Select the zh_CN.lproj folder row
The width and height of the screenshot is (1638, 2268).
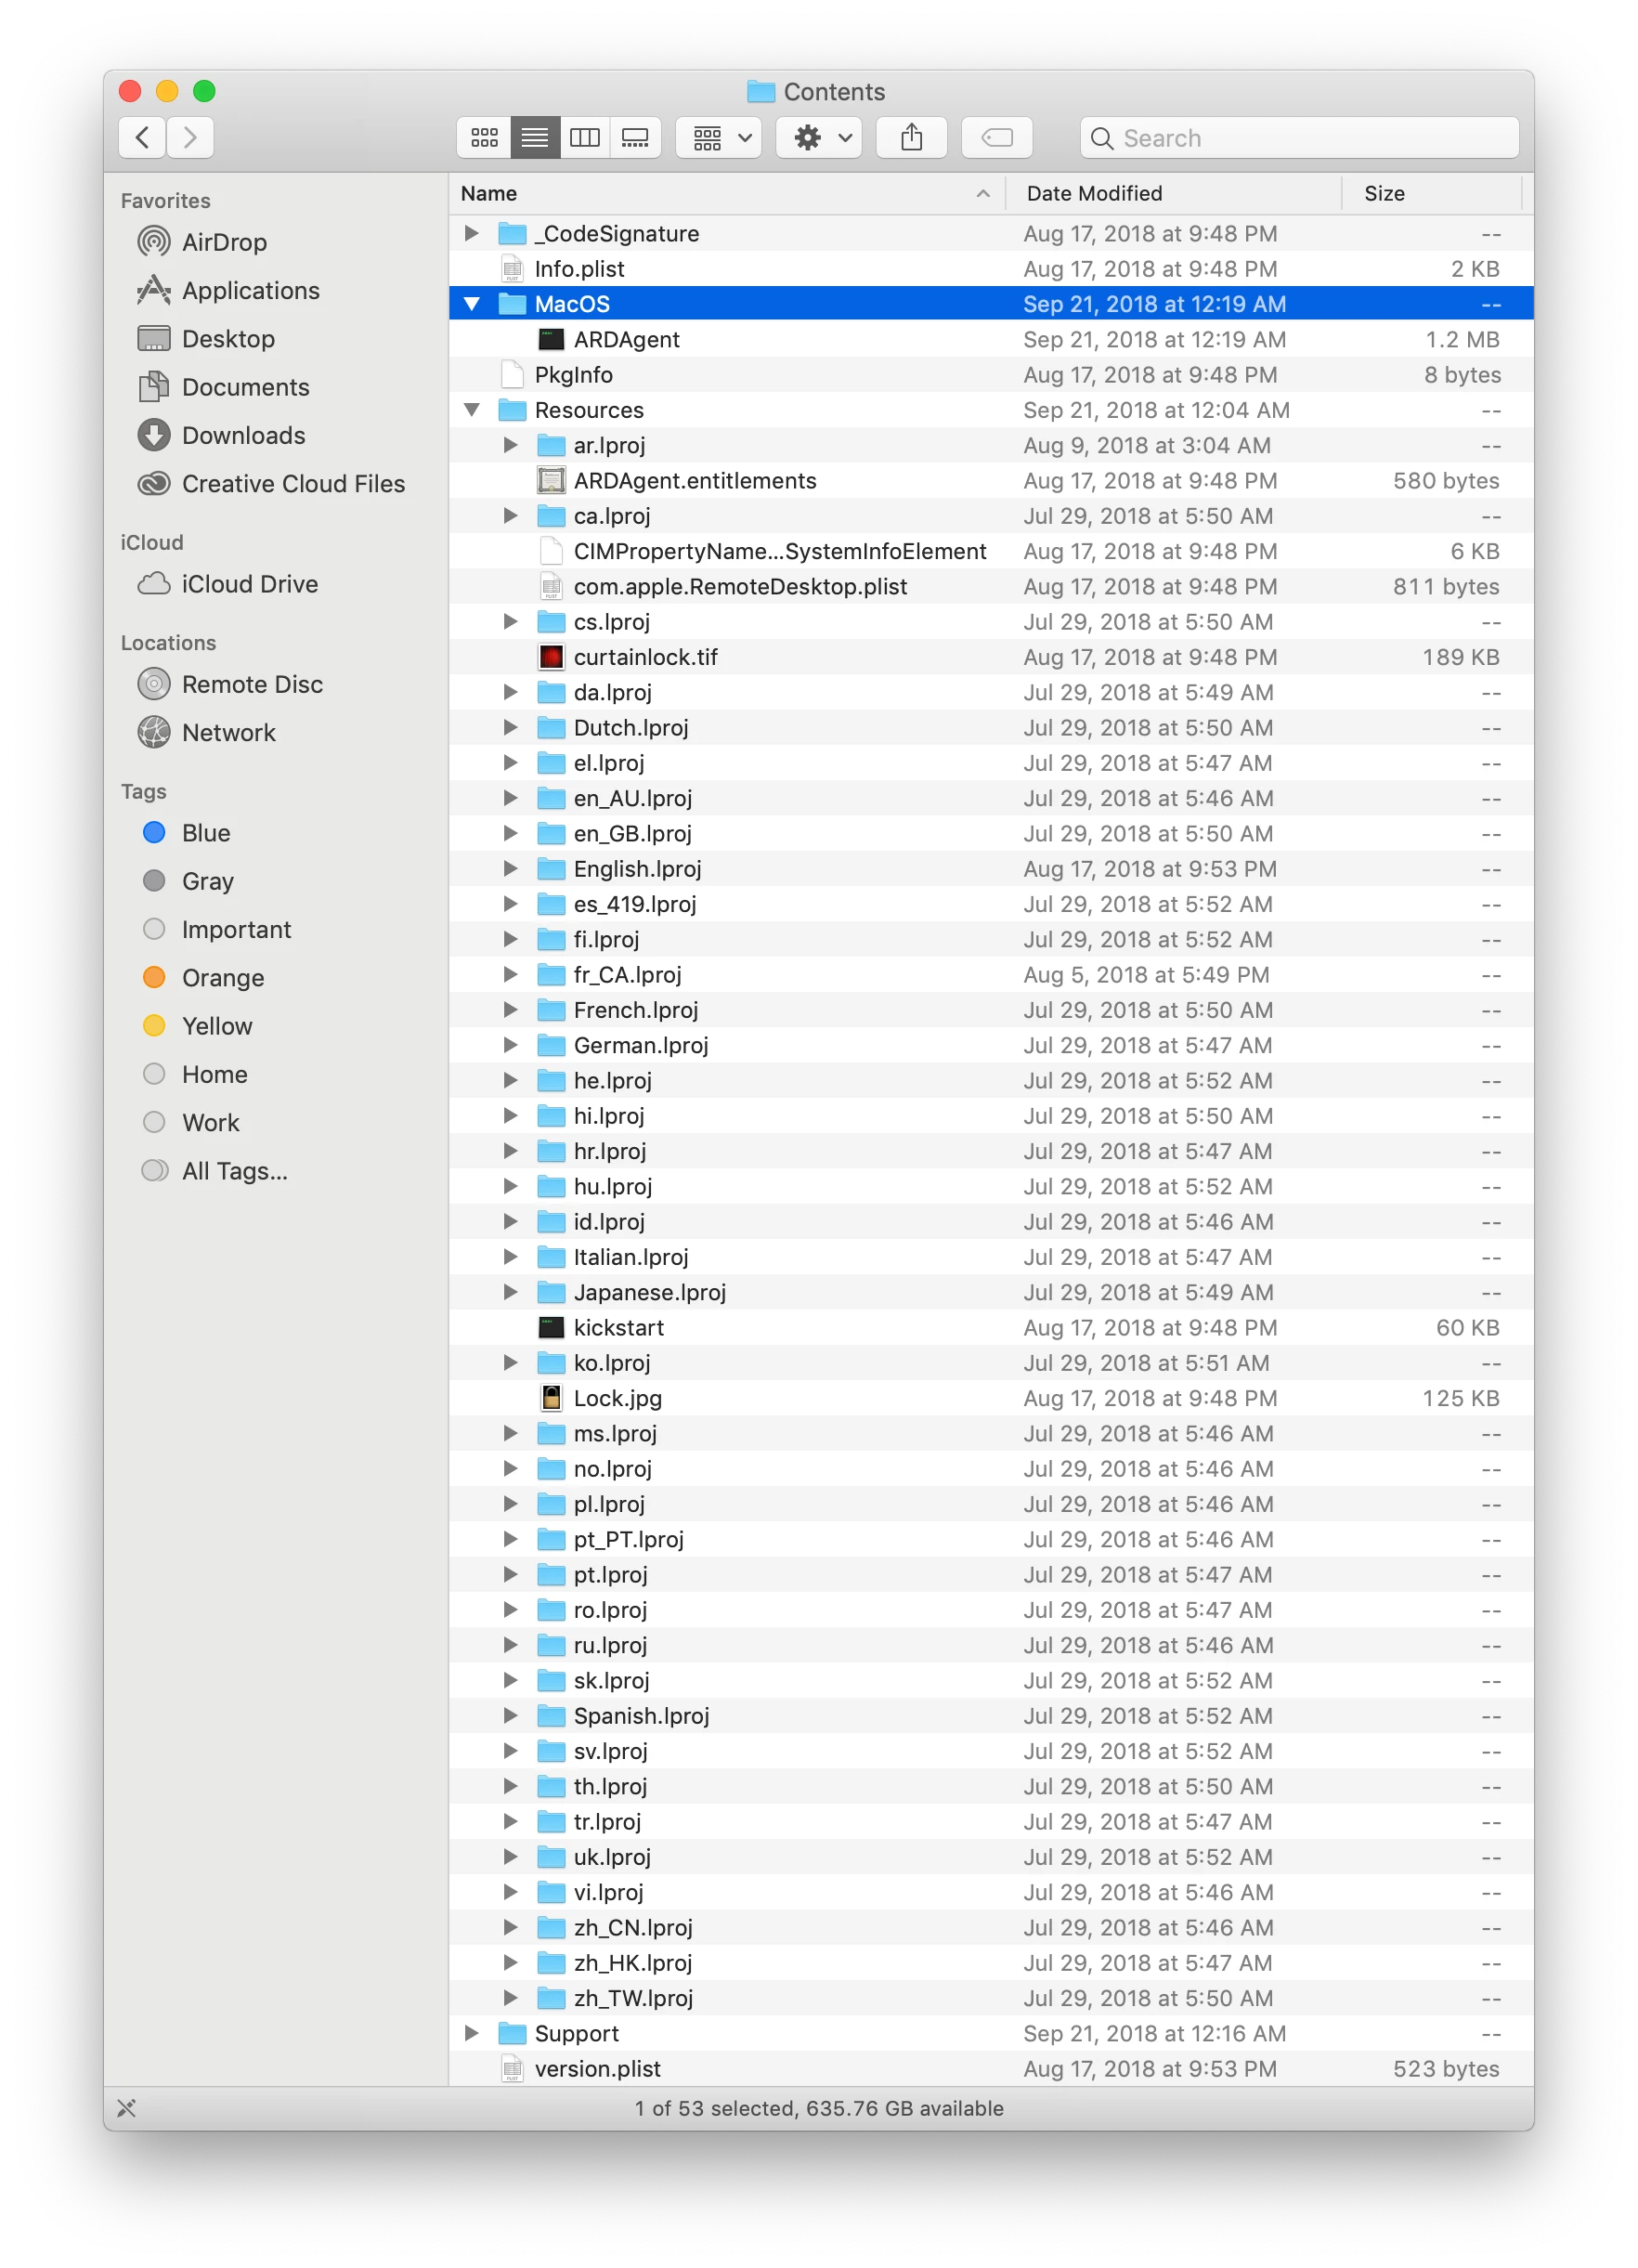point(991,1928)
